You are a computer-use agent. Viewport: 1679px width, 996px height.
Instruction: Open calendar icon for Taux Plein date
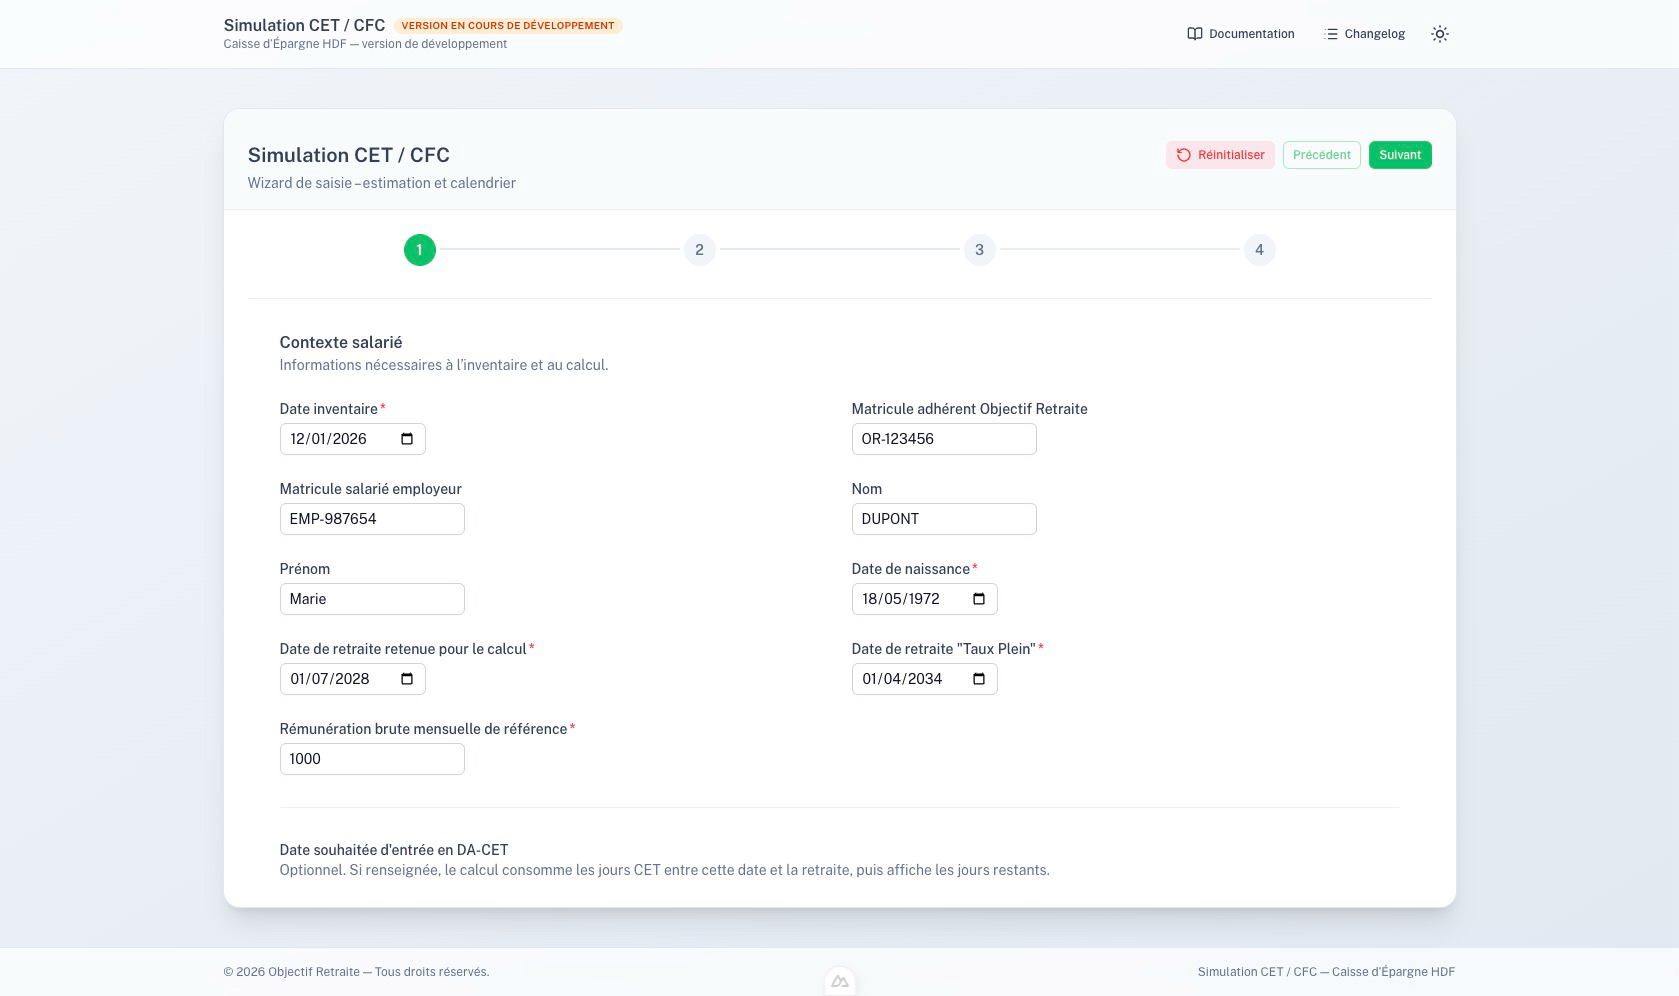[979, 679]
